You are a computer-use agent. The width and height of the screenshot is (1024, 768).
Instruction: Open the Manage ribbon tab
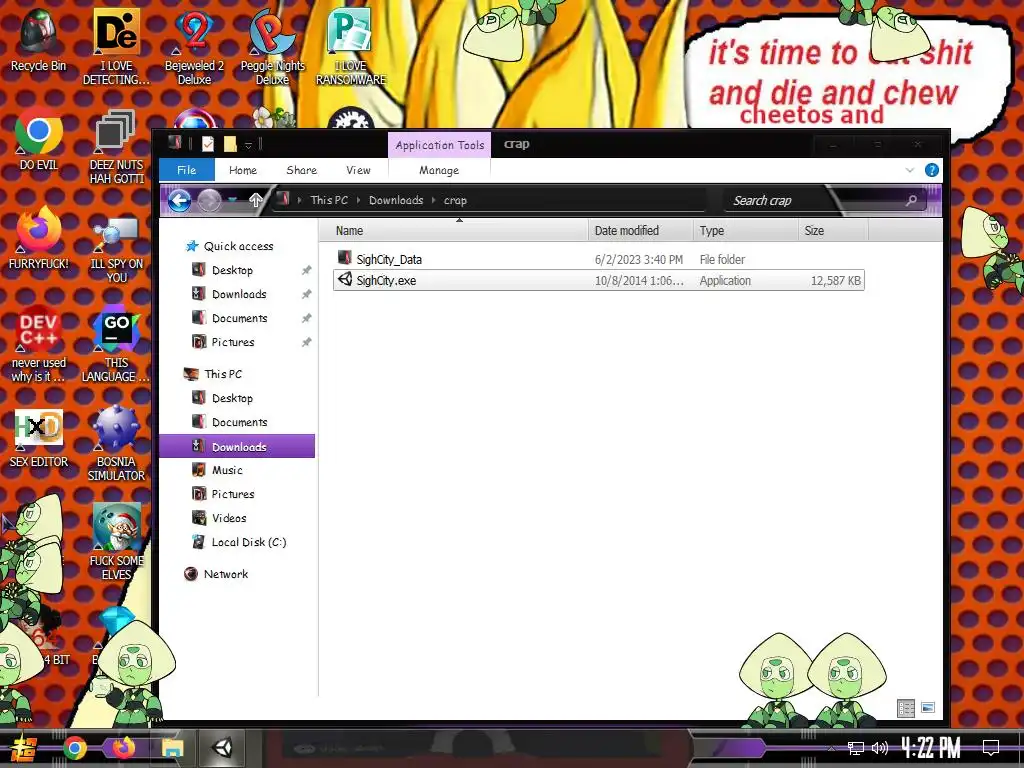tap(439, 170)
